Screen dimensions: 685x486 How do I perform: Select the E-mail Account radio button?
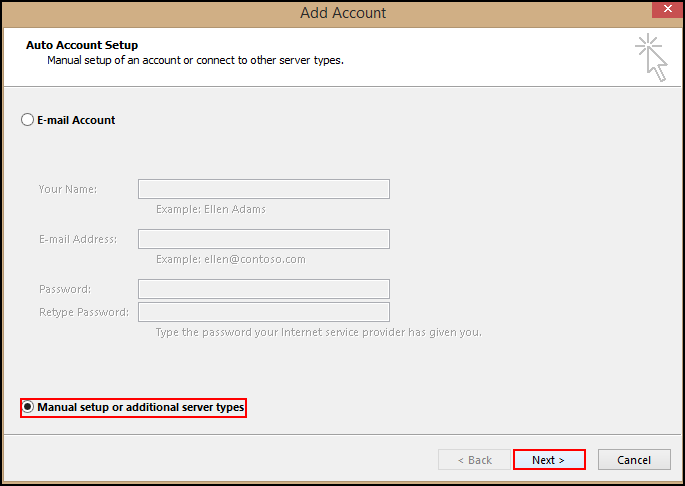[28, 120]
